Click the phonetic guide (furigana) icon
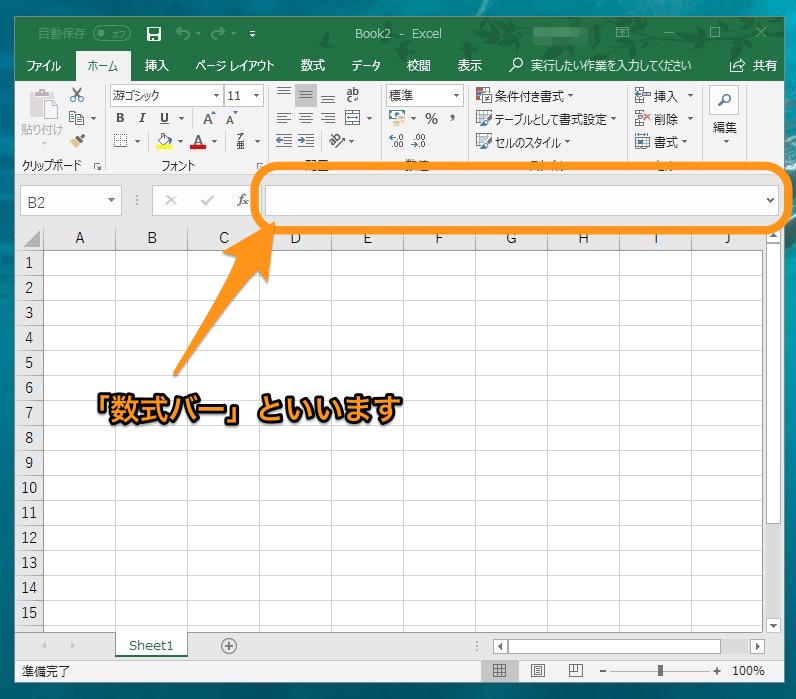This screenshot has width=796, height=699. click(x=241, y=141)
